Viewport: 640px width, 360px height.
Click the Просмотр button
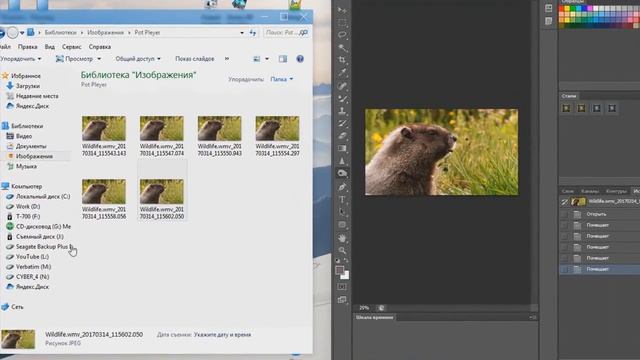coord(75,59)
